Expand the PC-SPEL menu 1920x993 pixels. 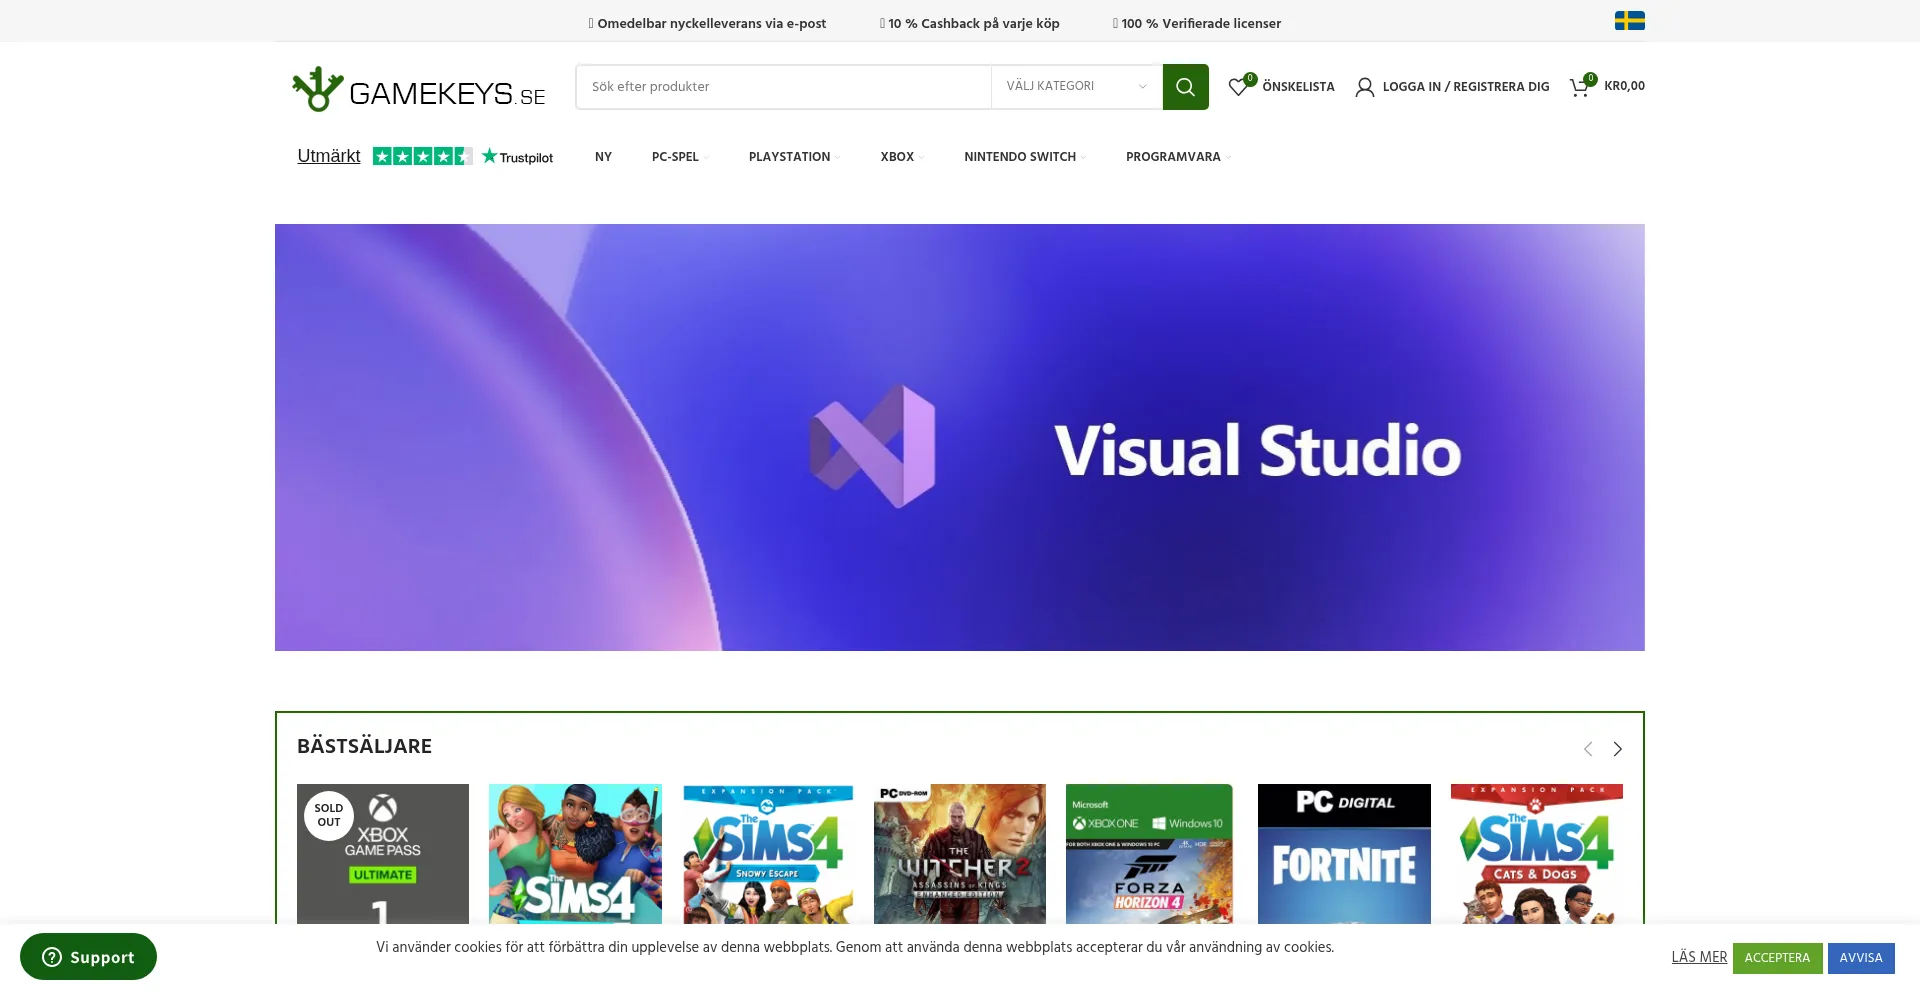[x=679, y=157]
